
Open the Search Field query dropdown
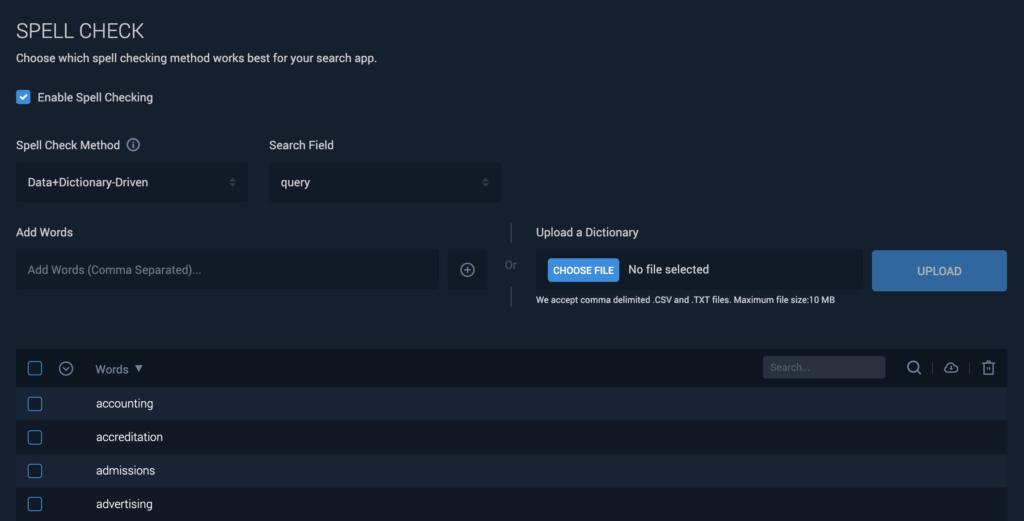(385, 182)
